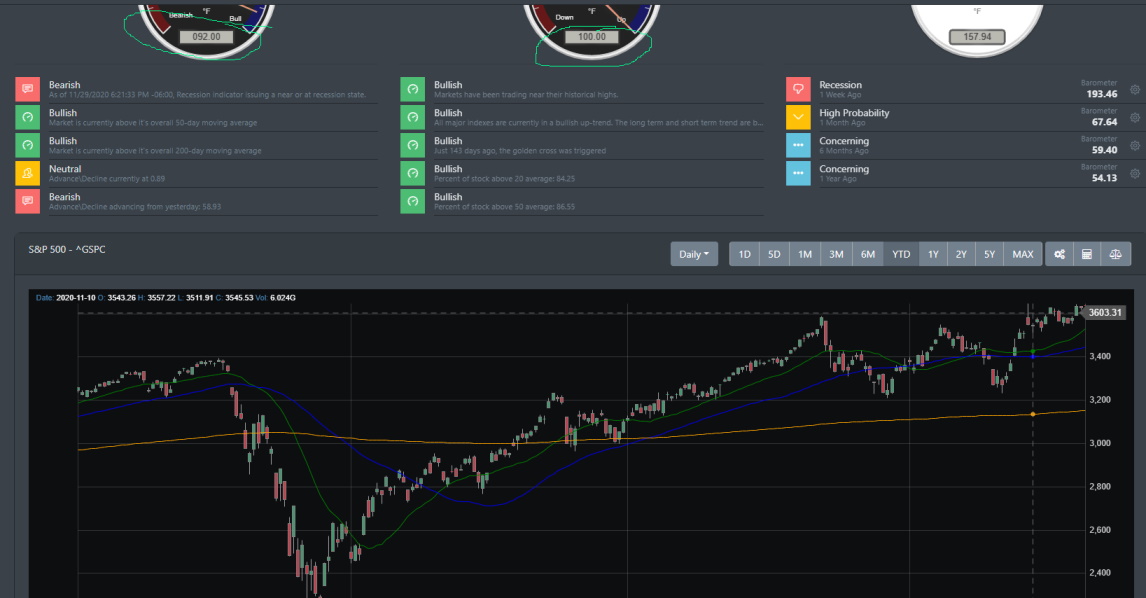Click green icon for stock above 50 average
The height and width of the screenshot is (598, 1146).
click(x=413, y=201)
